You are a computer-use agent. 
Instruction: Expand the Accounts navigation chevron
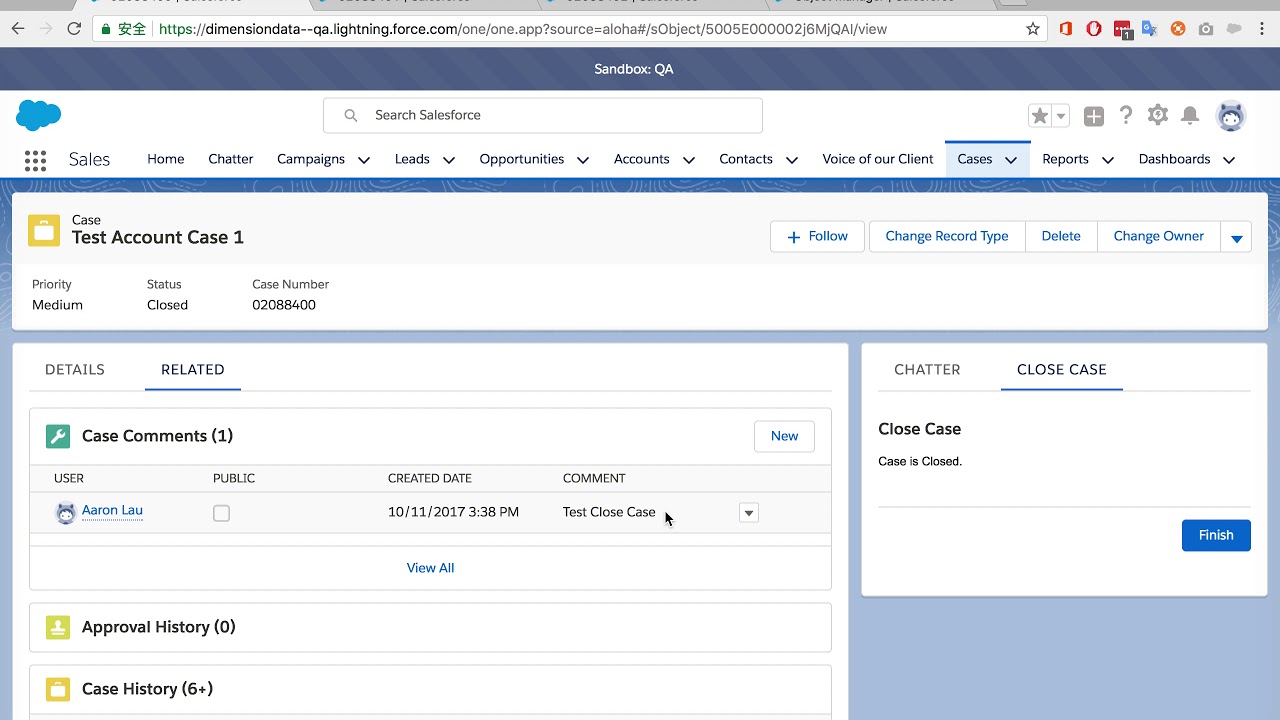pos(688,160)
